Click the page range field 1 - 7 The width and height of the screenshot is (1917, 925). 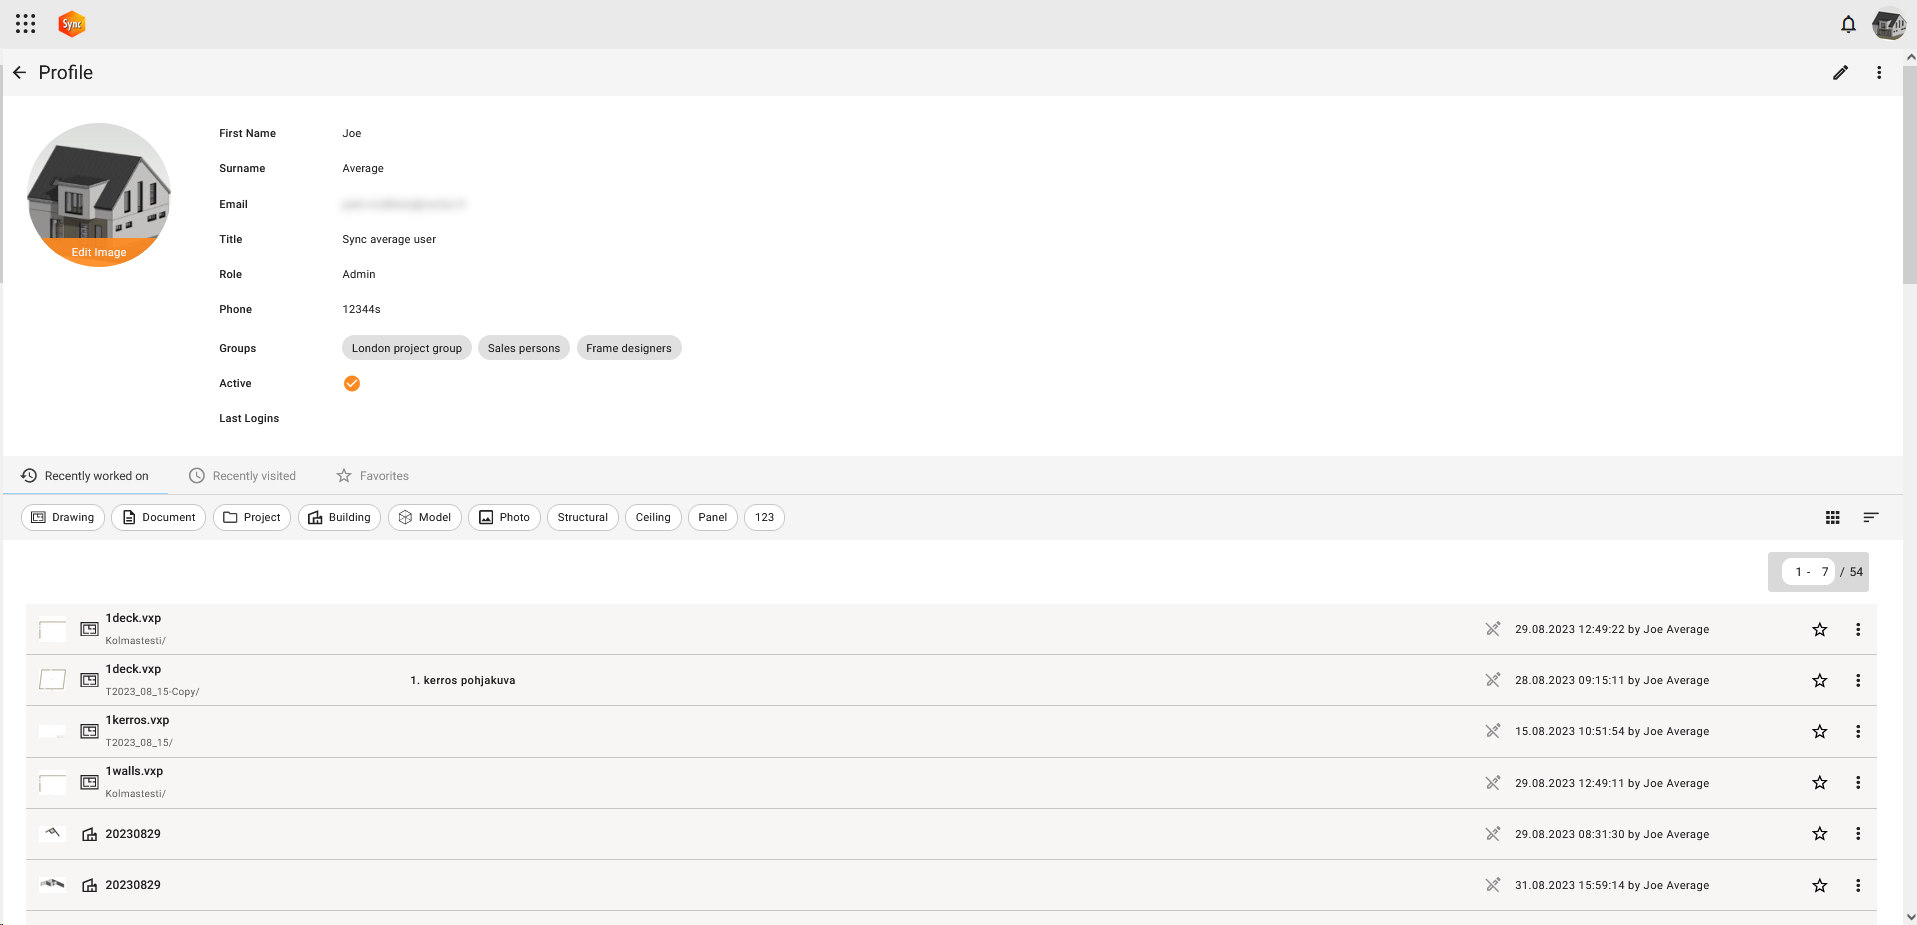pyautogui.click(x=1809, y=572)
